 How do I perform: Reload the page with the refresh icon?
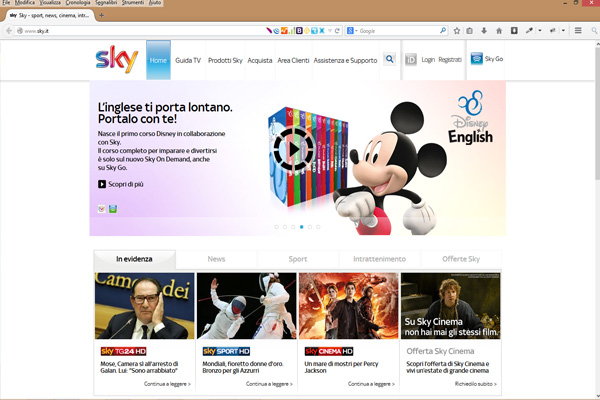tap(337, 31)
